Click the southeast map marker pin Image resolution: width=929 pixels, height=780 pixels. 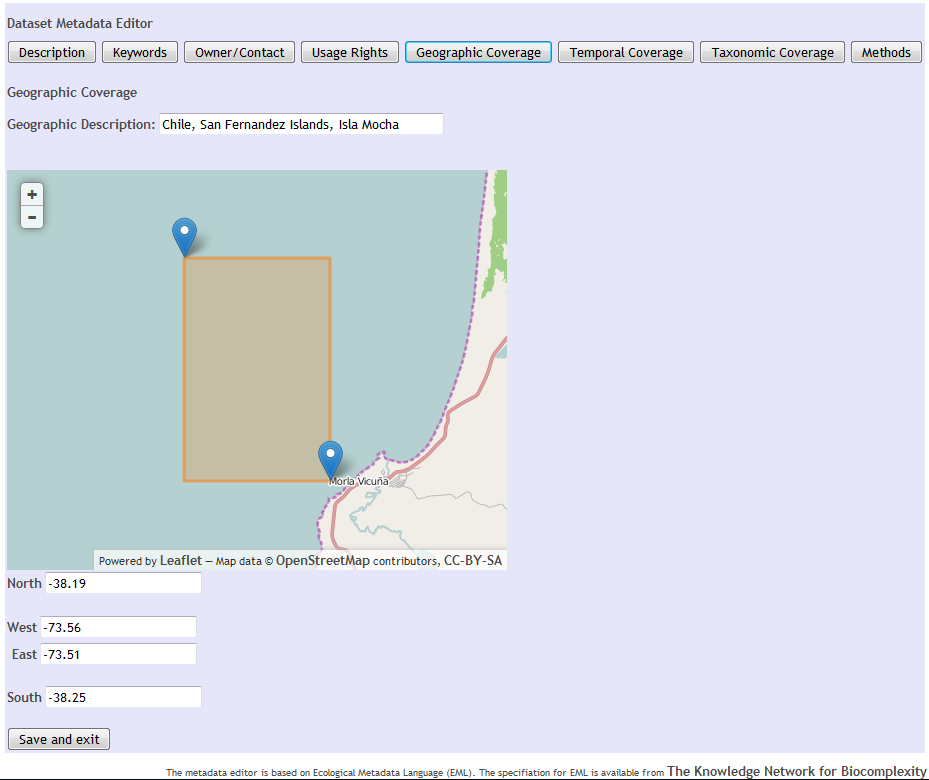(330, 459)
